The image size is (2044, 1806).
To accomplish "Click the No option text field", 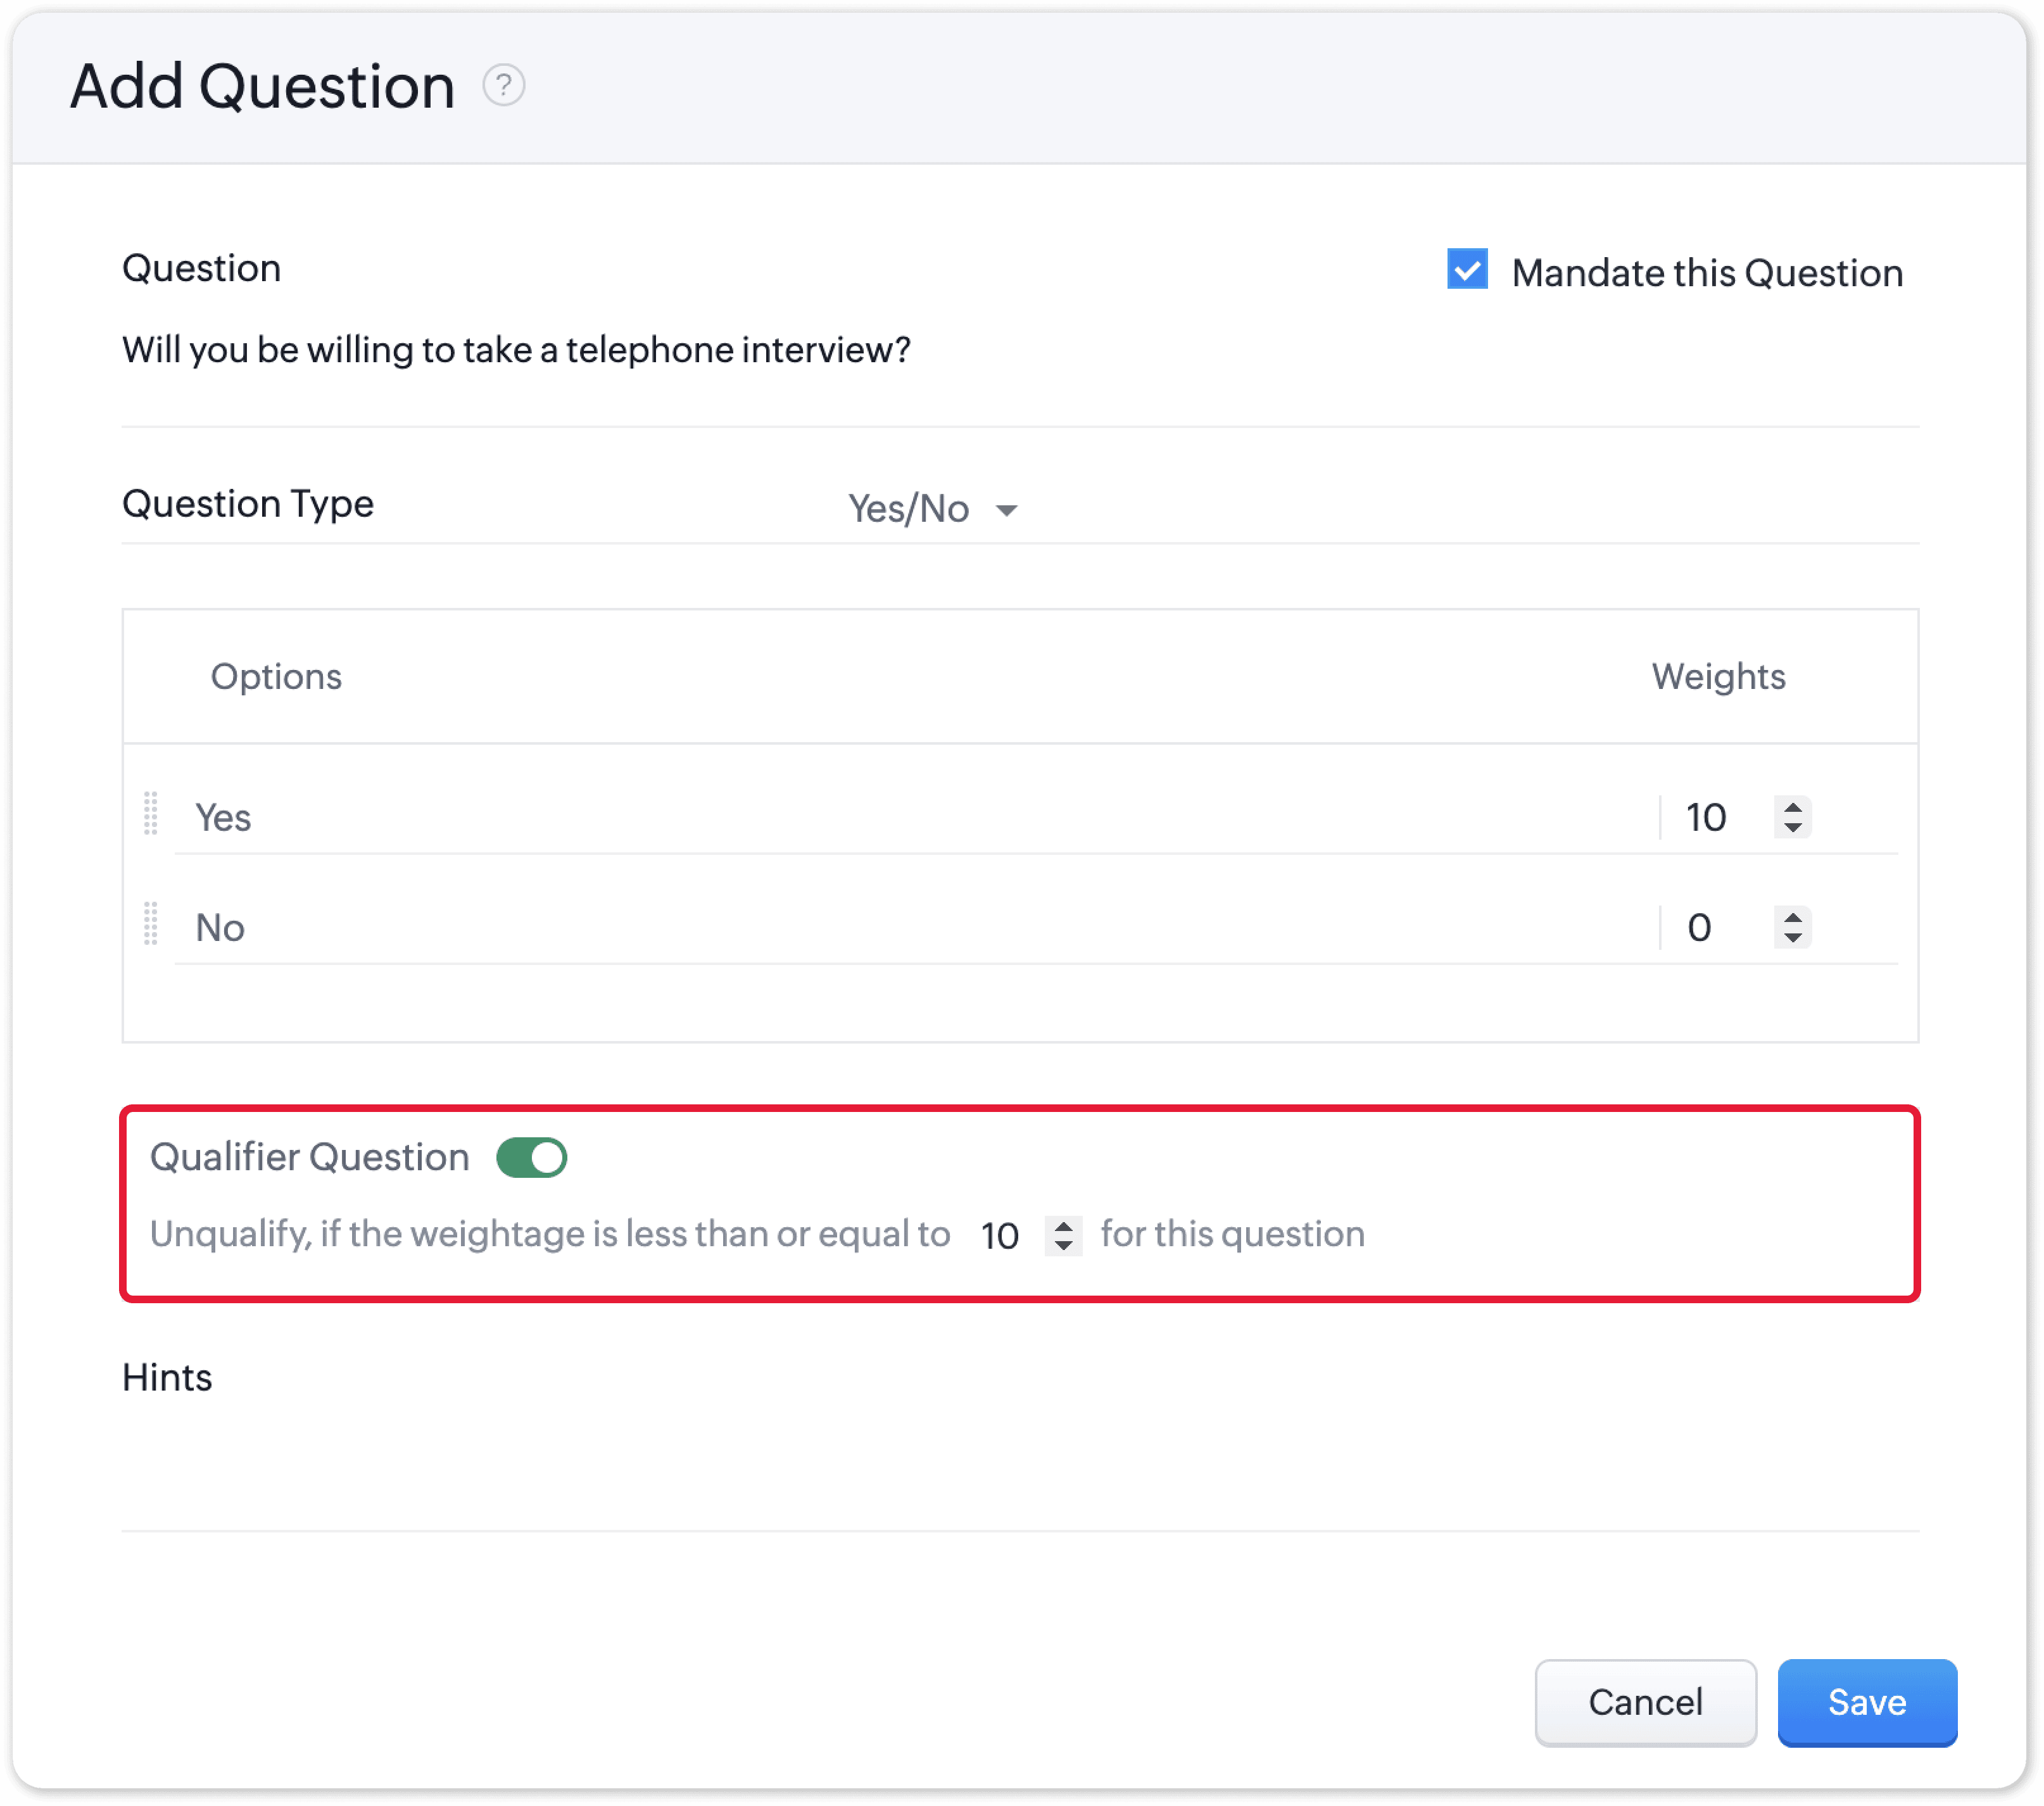I will [900, 928].
